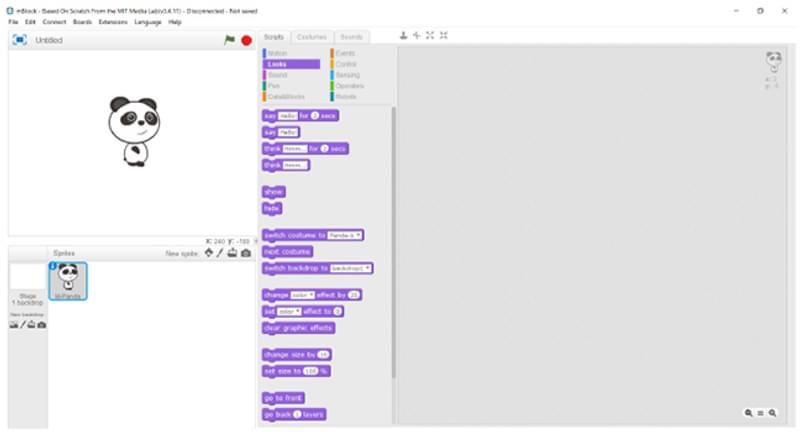Open the File menu
Viewport: 800px width, 432px height.
coord(13,22)
